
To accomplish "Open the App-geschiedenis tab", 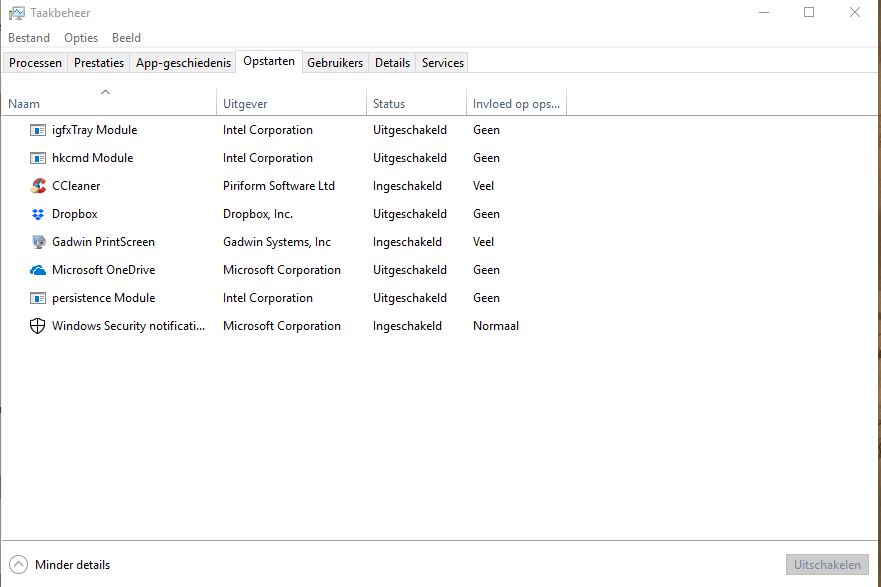I will coord(183,63).
